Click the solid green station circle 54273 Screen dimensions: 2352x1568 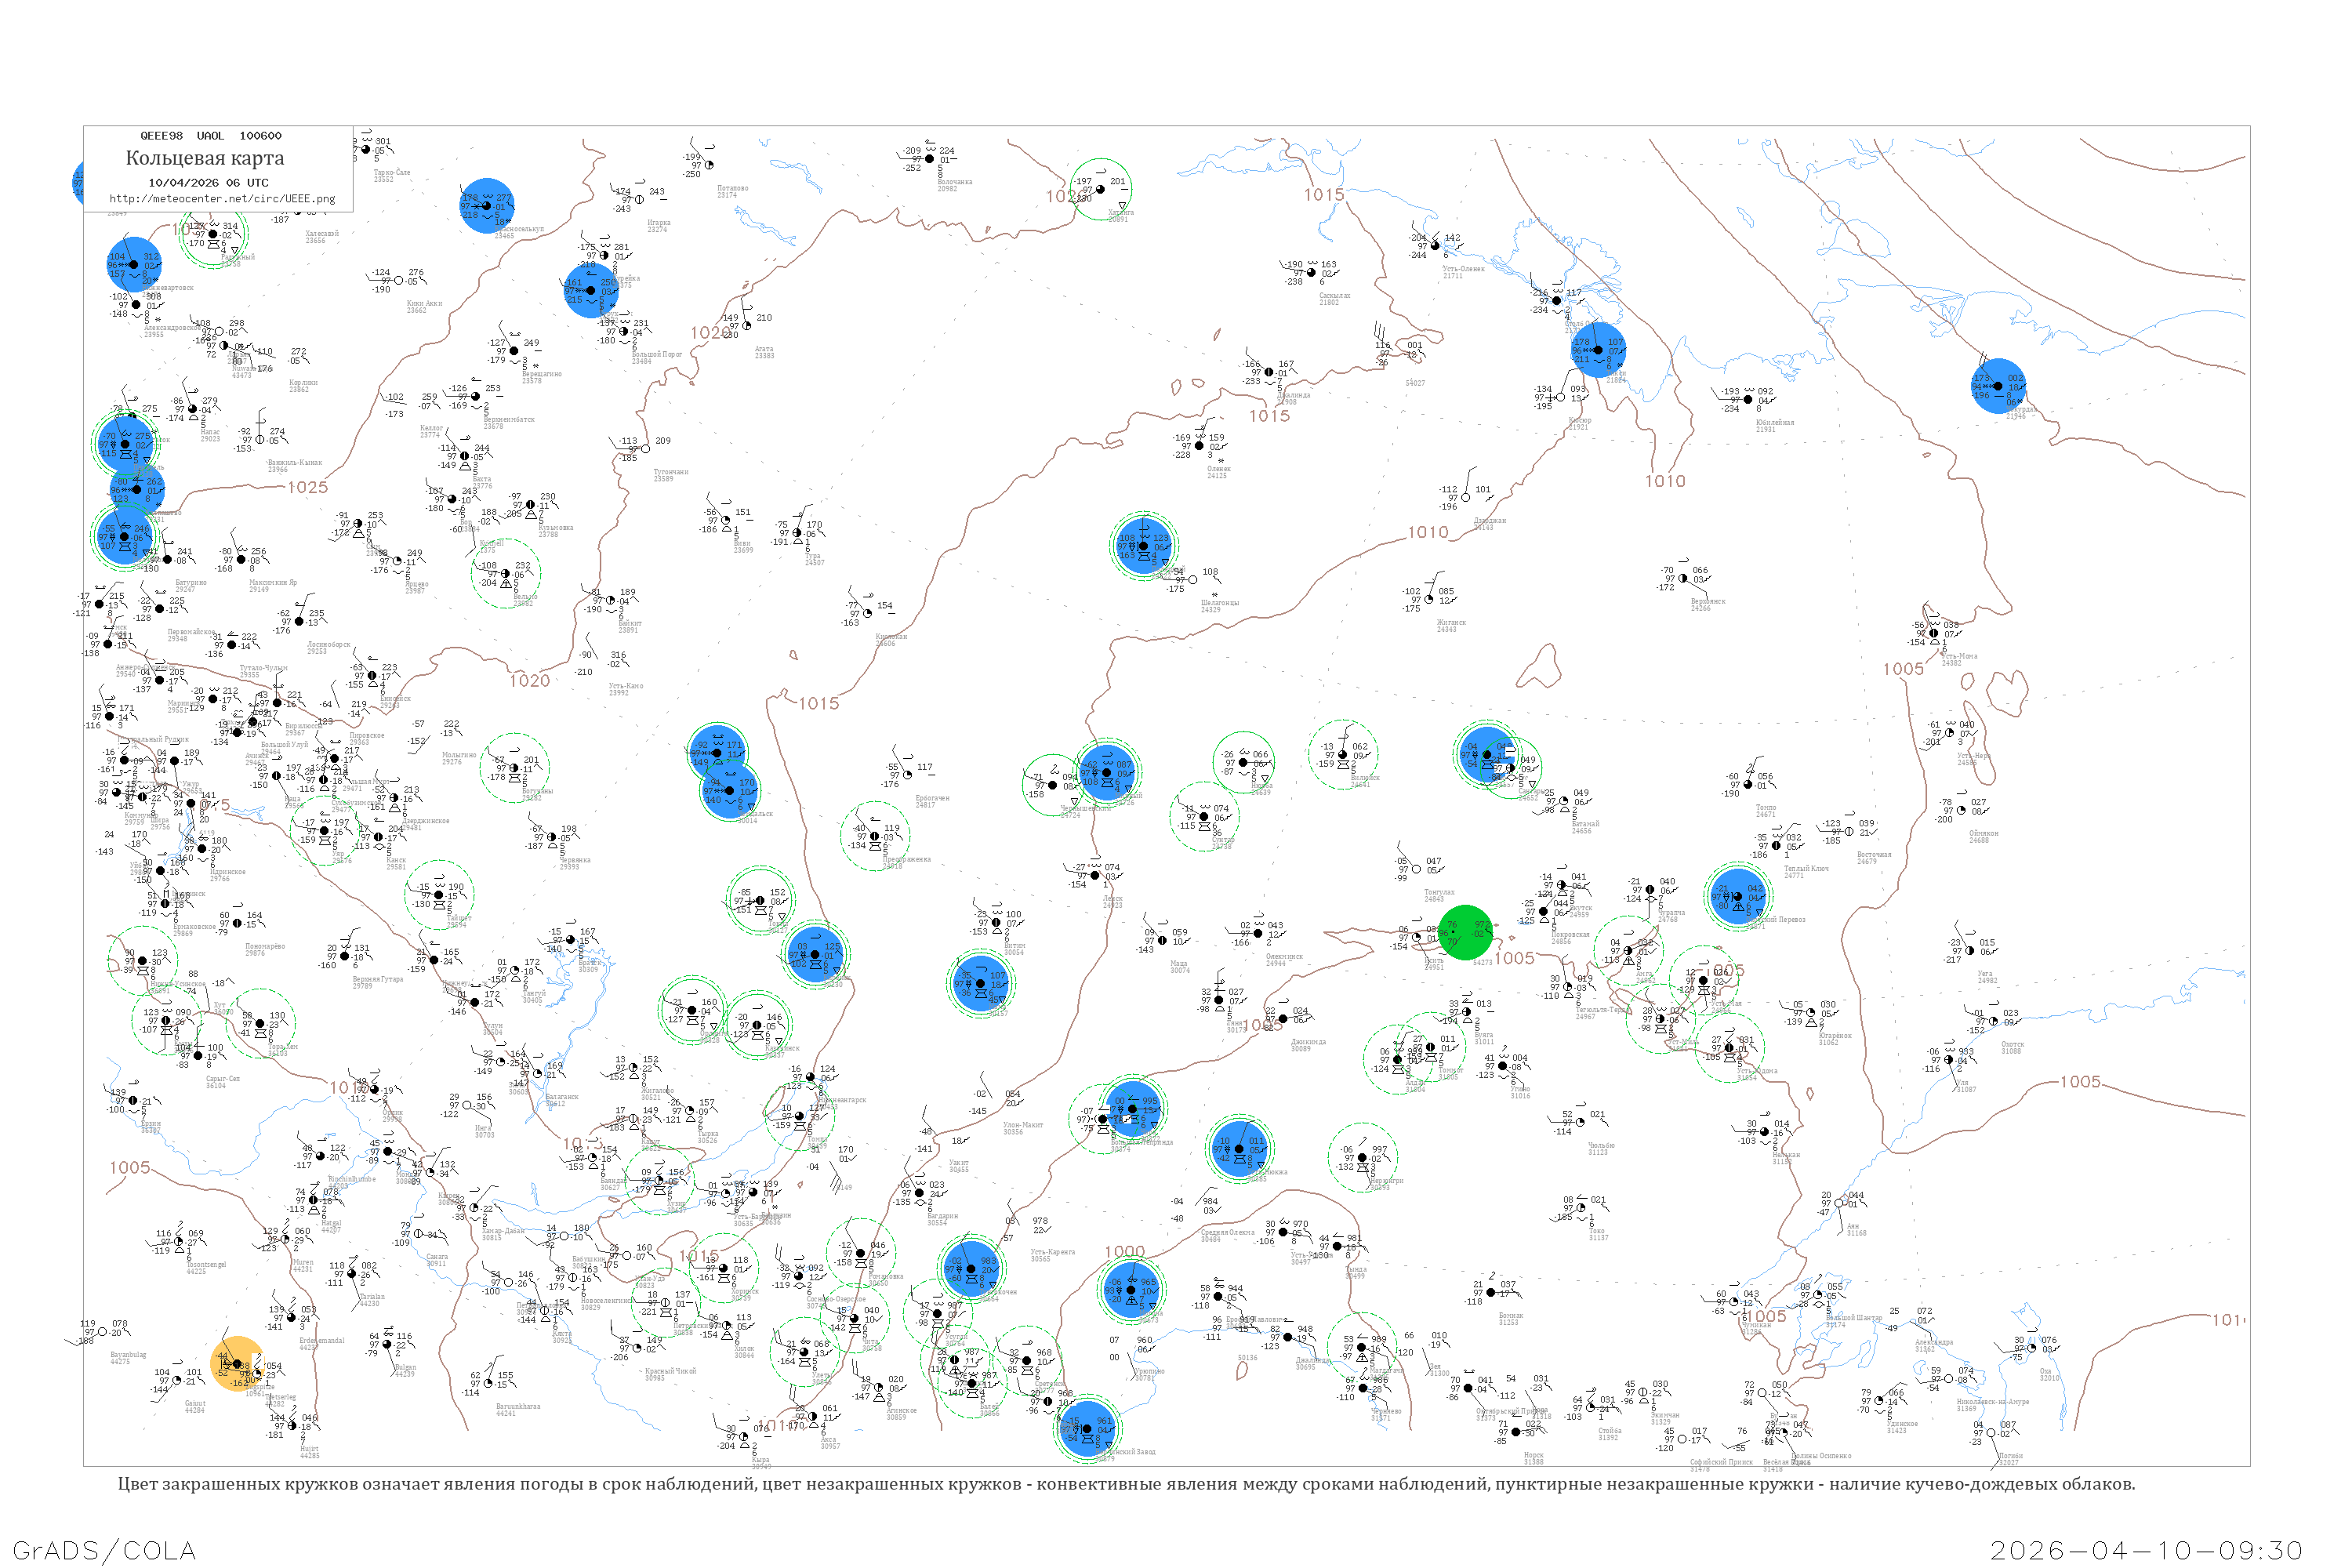[1465, 933]
